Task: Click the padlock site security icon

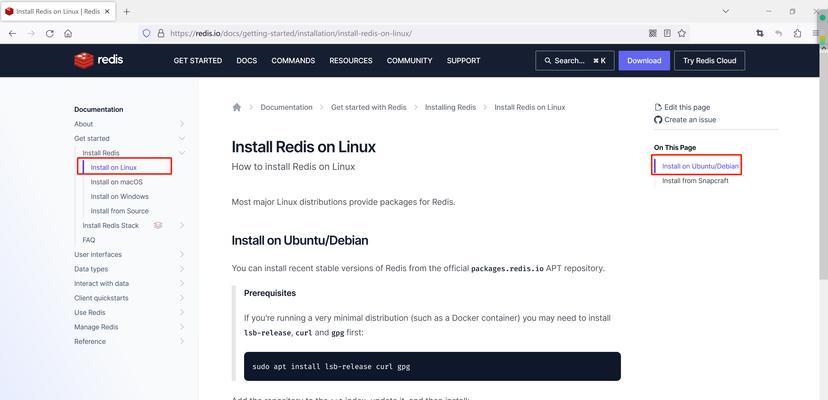Action: [x=161, y=33]
